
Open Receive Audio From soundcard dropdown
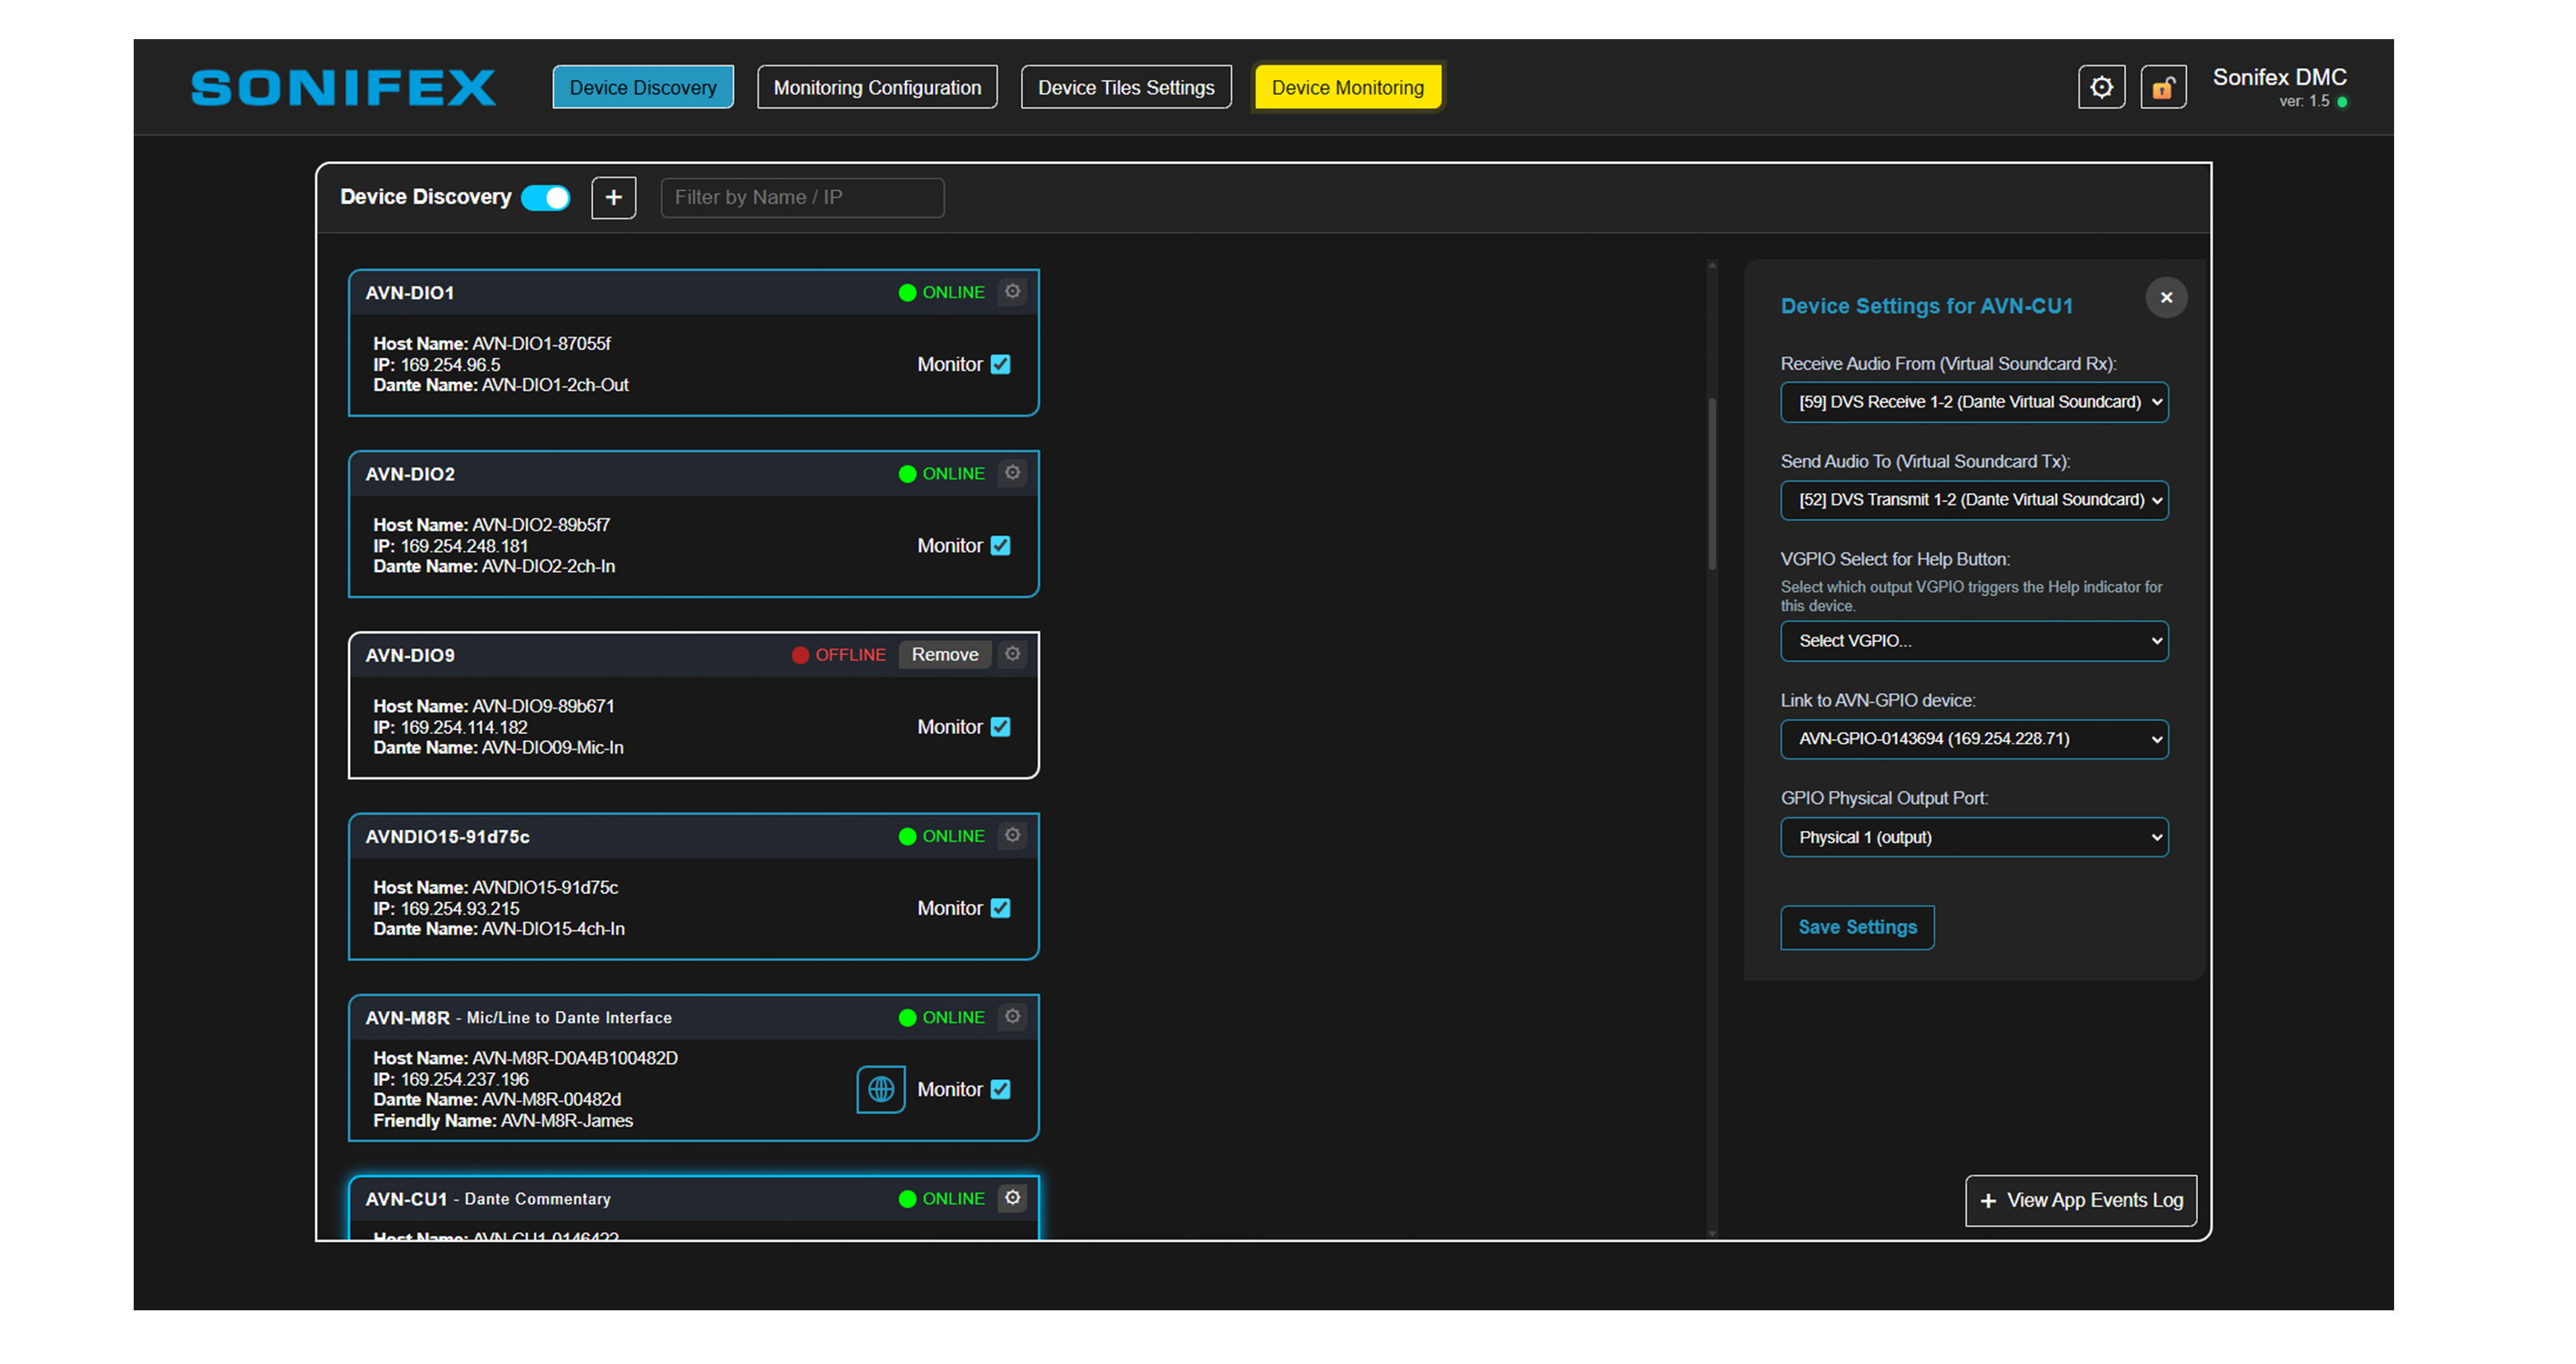[x=1974, y=402]
